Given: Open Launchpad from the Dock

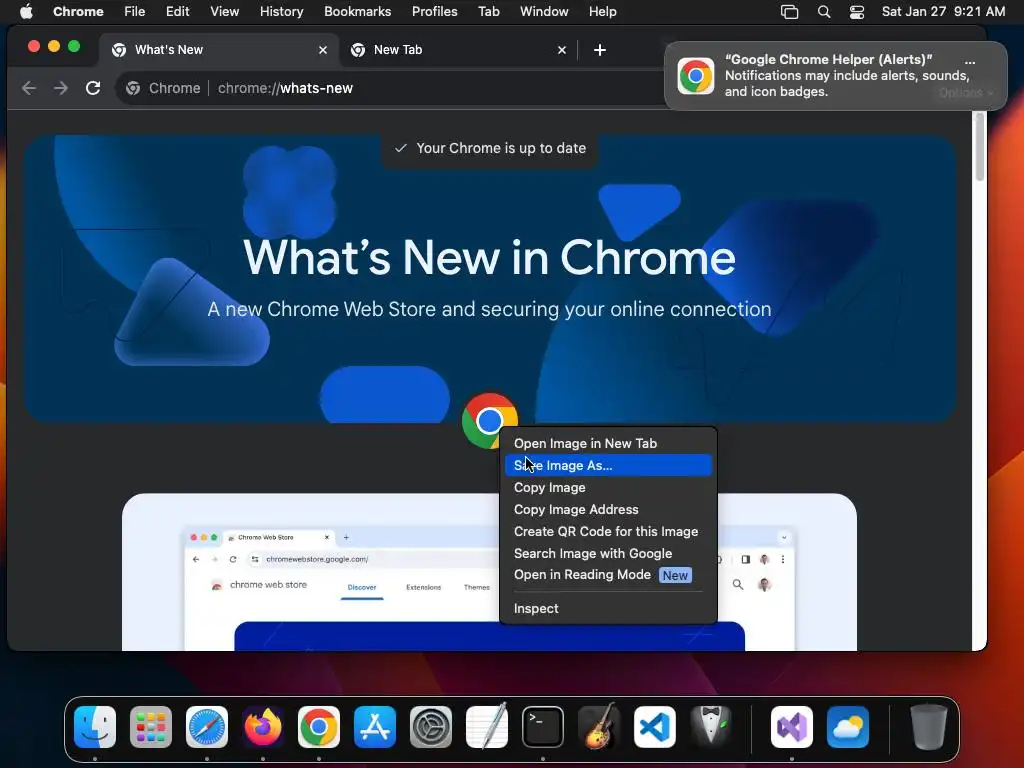Looking at the screenshot, I should pyautogui.click(x=151, y=727).
